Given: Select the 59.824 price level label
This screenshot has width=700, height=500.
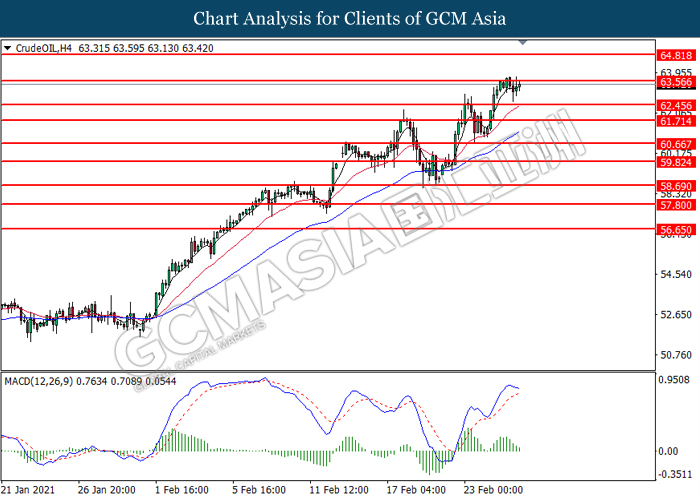Looking at the screenshot, I should point(676,162).
